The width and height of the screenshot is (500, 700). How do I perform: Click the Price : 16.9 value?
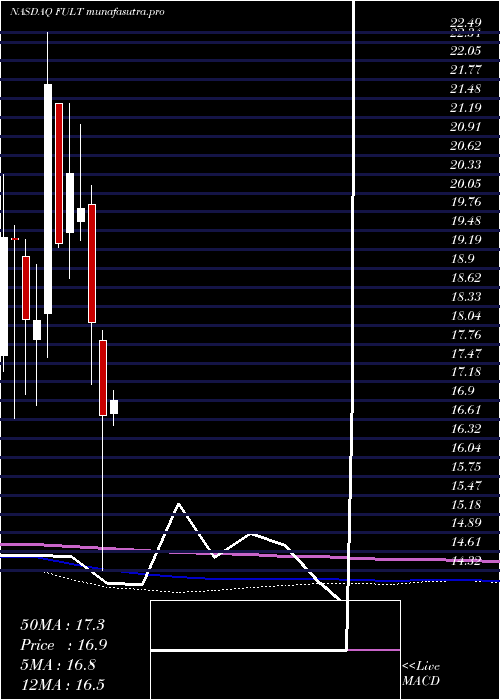[x=63, y=645]
